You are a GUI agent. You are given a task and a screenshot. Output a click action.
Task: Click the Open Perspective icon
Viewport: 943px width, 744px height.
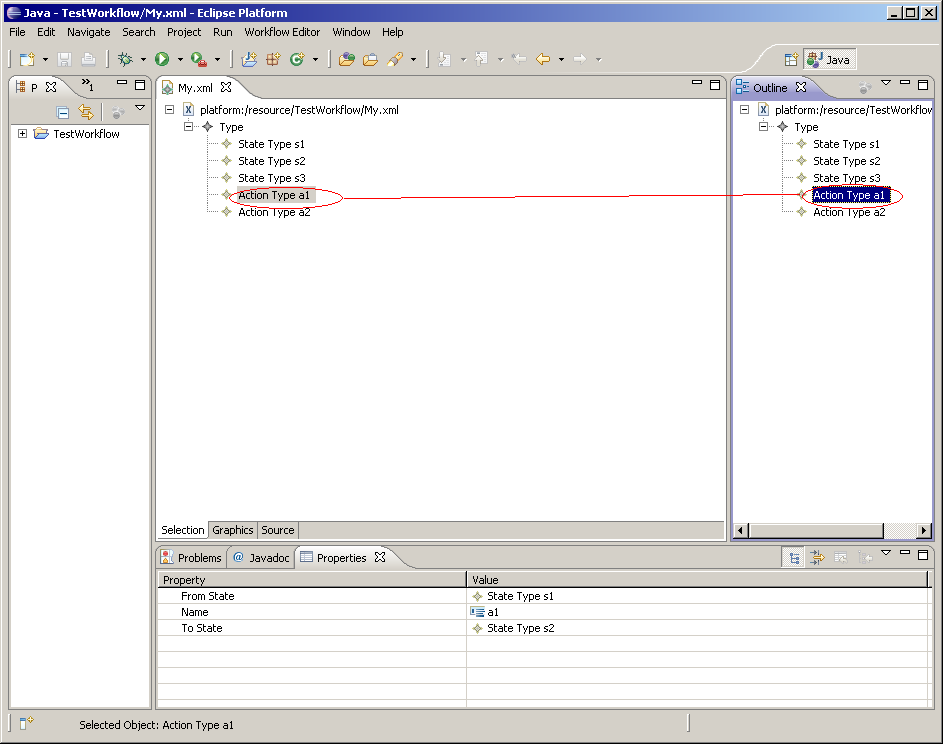(791, 60)
